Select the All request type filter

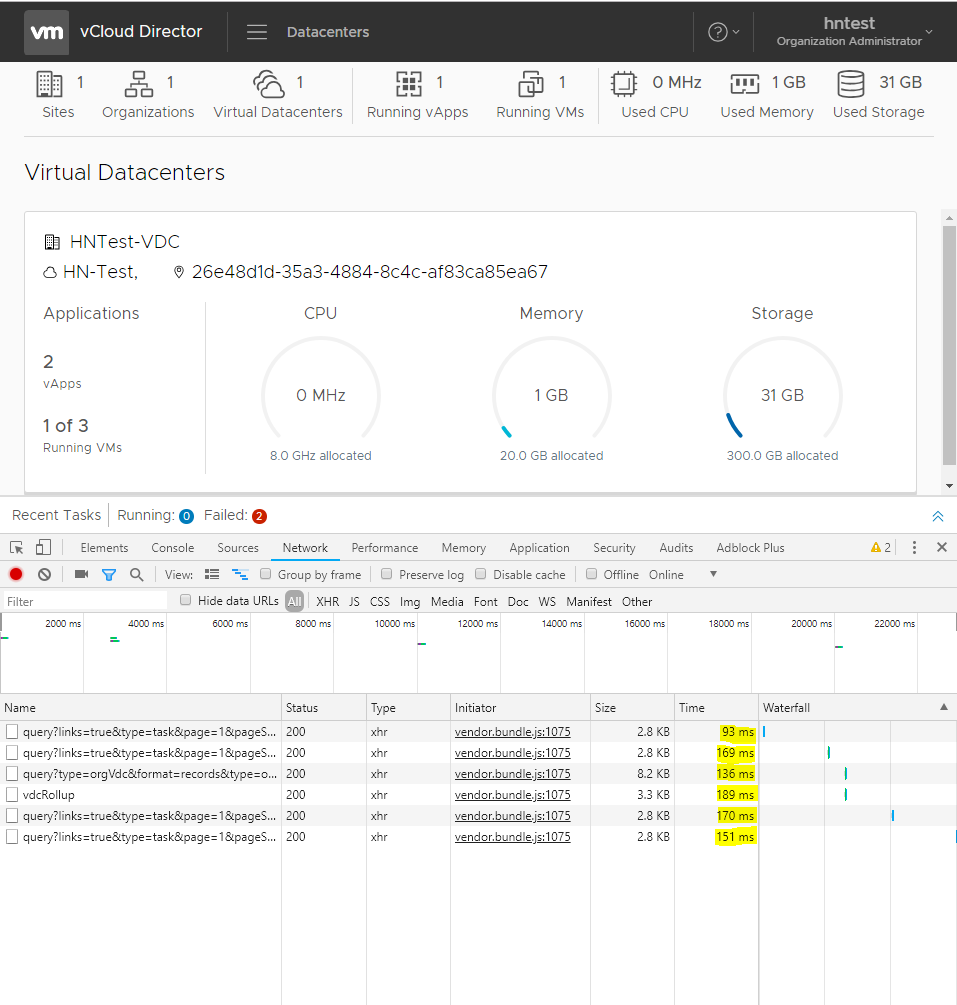pos(294,601)
